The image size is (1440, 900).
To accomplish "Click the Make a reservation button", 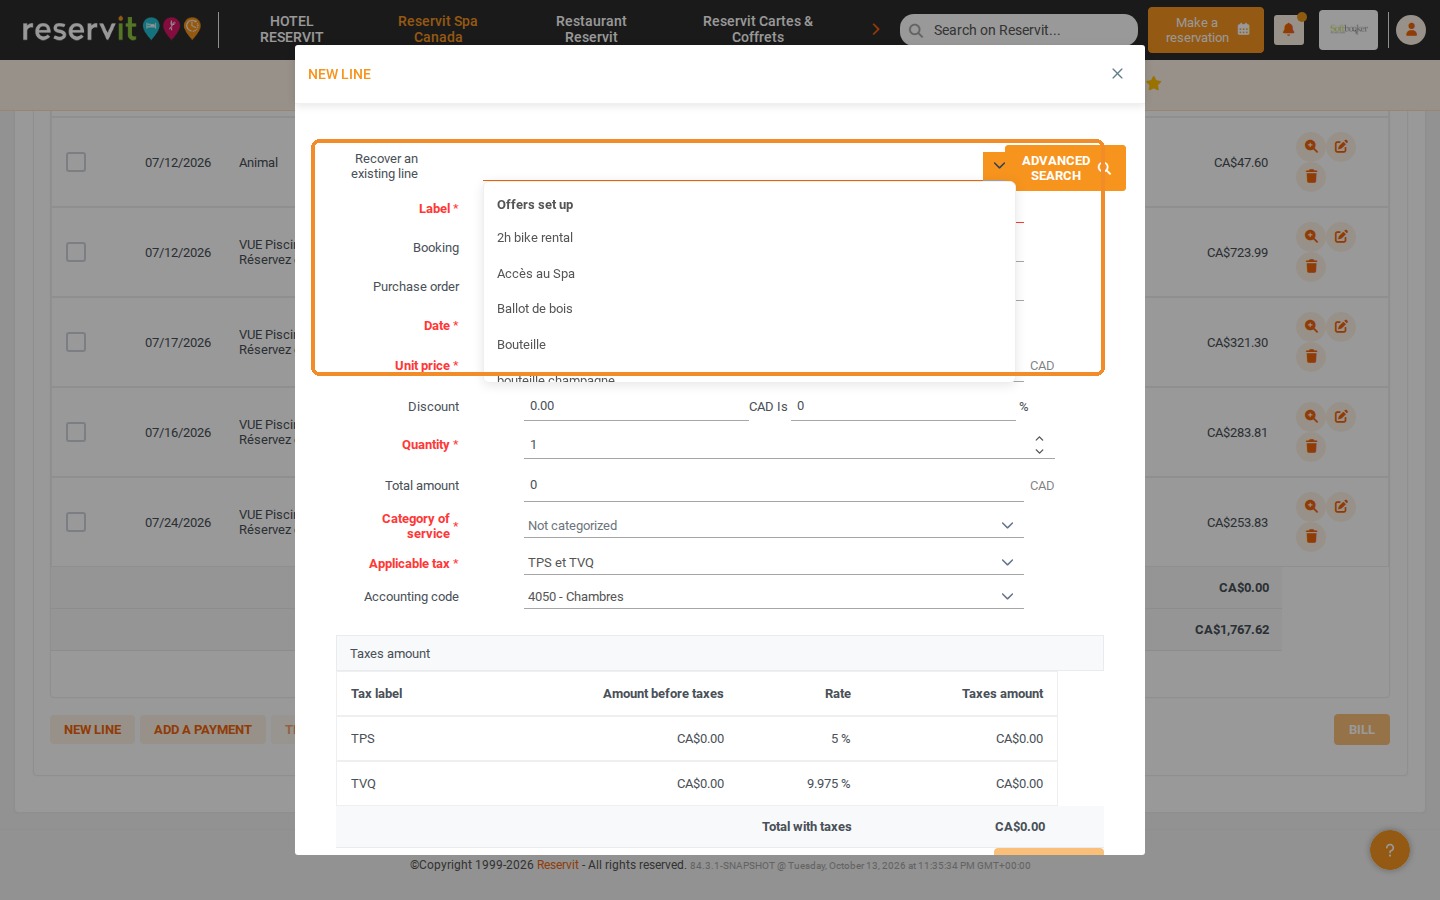I will click(x=1205, y=30).
